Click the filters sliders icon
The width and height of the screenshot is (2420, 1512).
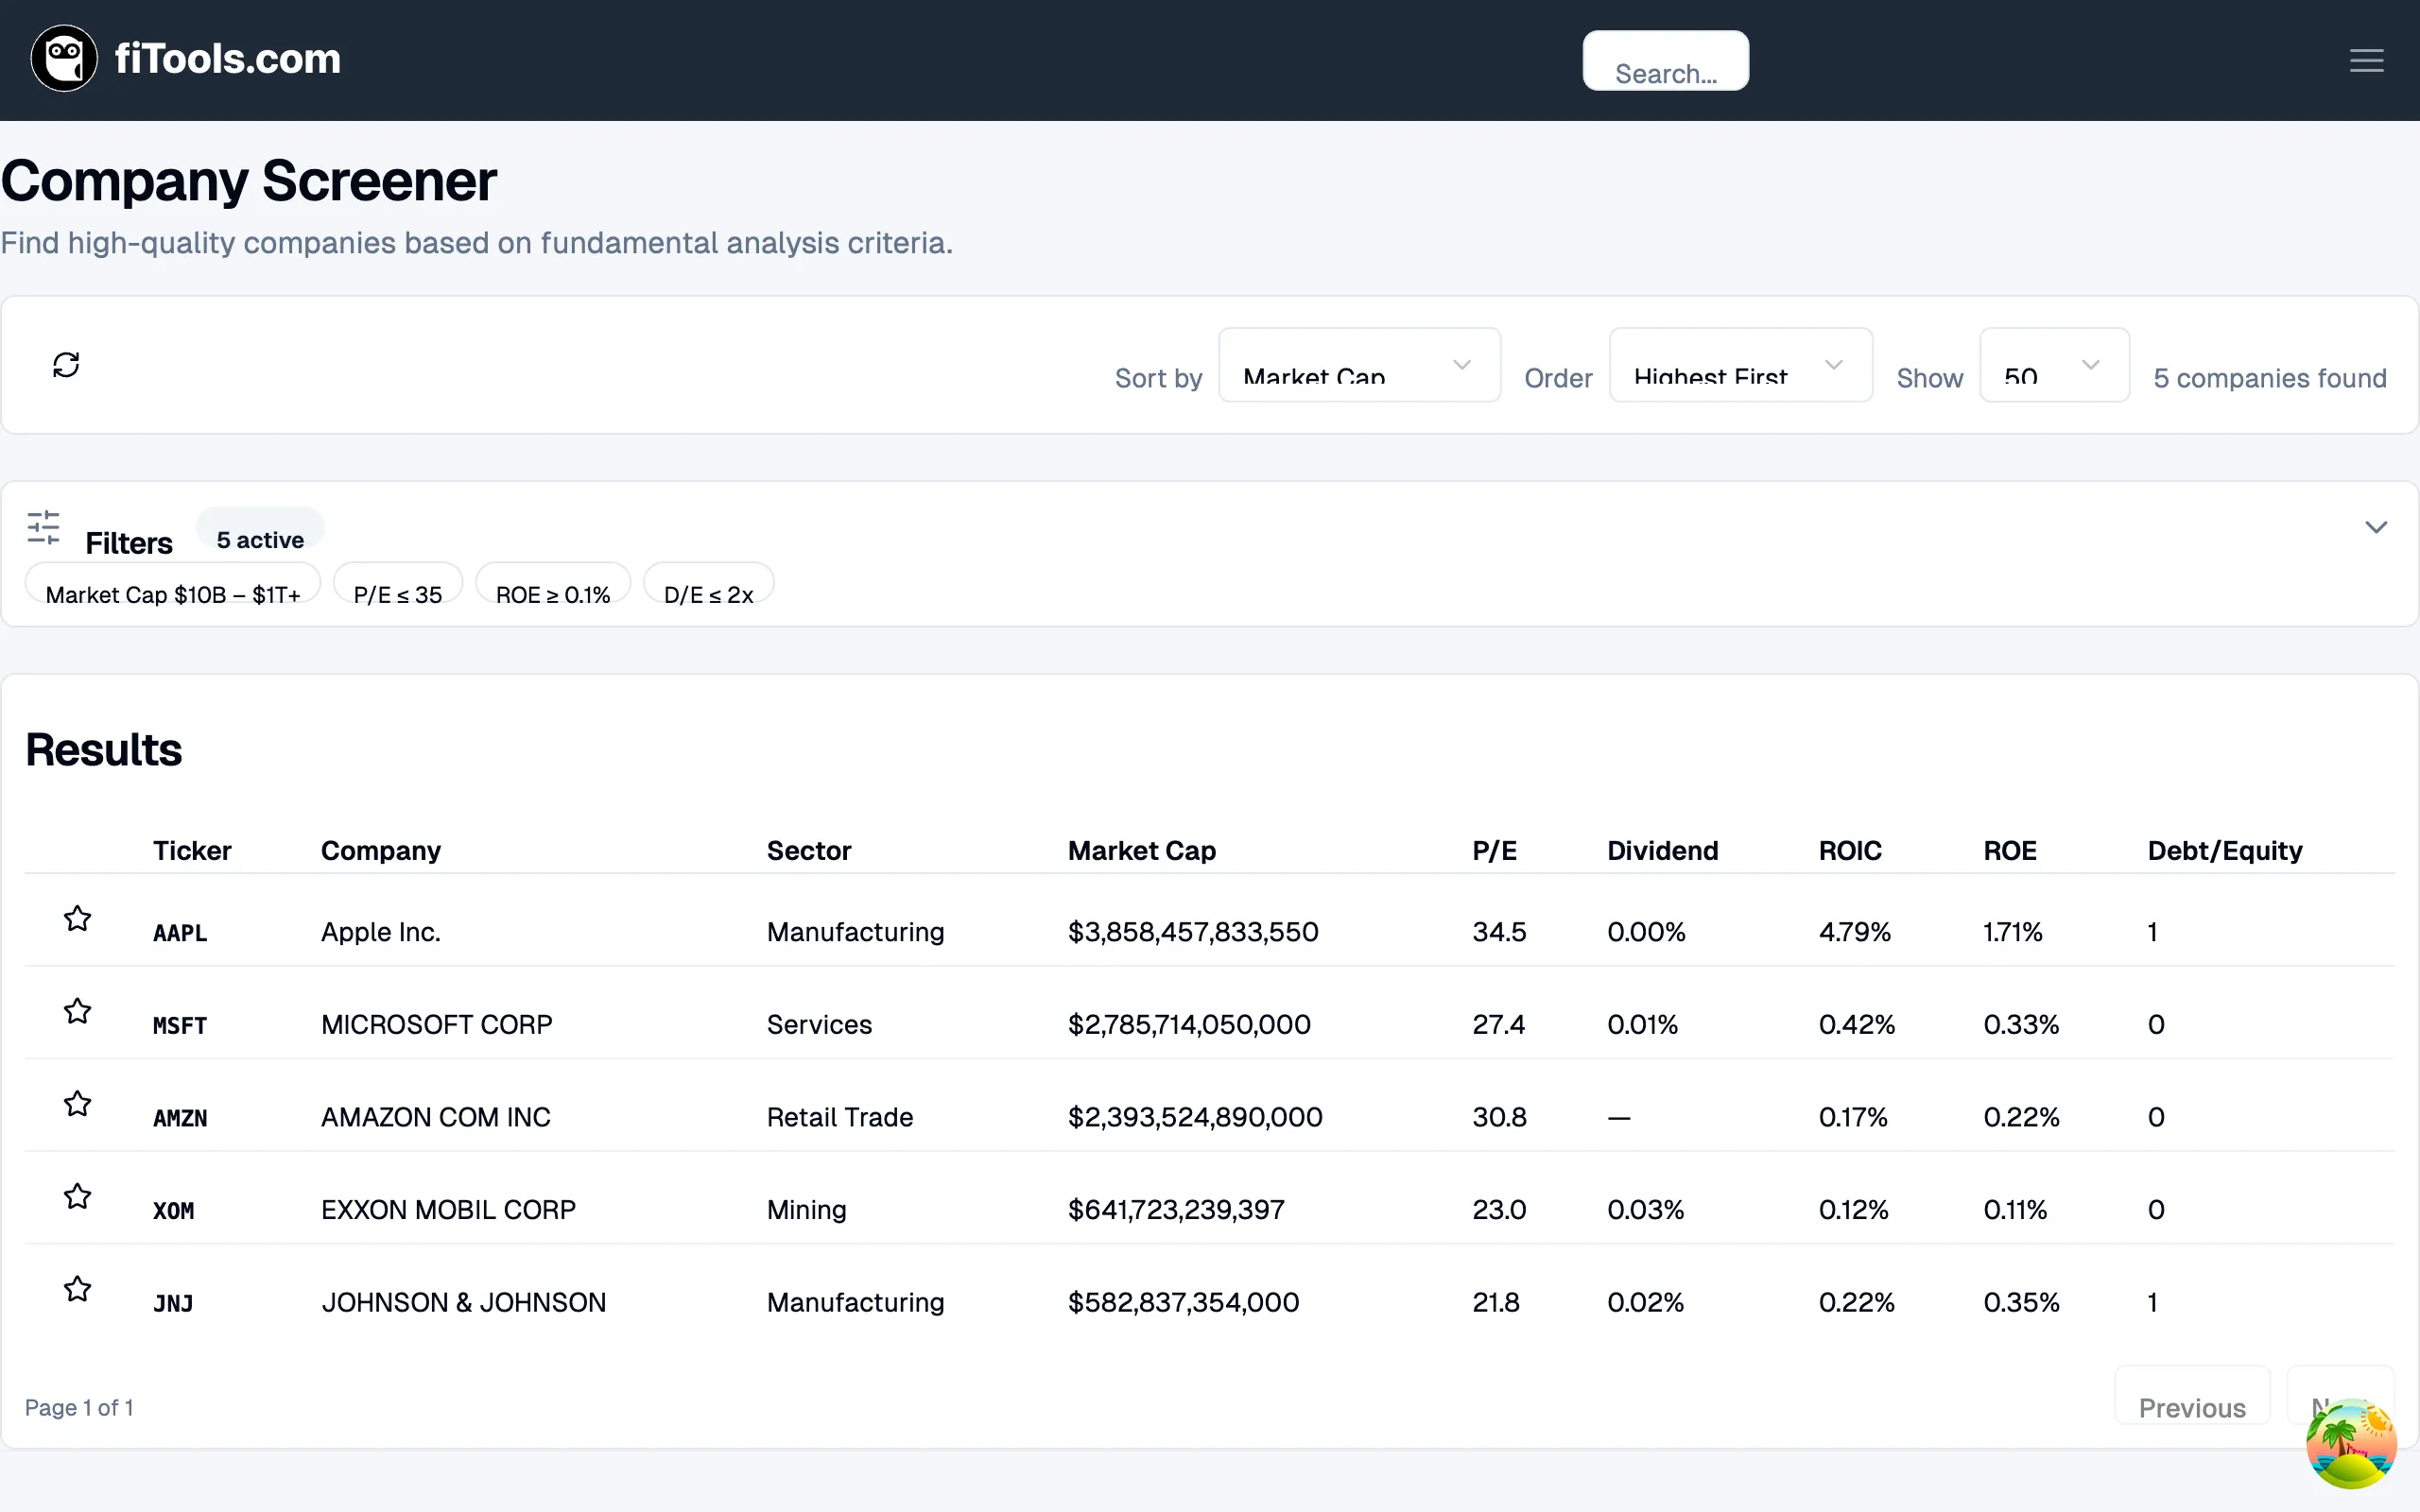point(43,527)
